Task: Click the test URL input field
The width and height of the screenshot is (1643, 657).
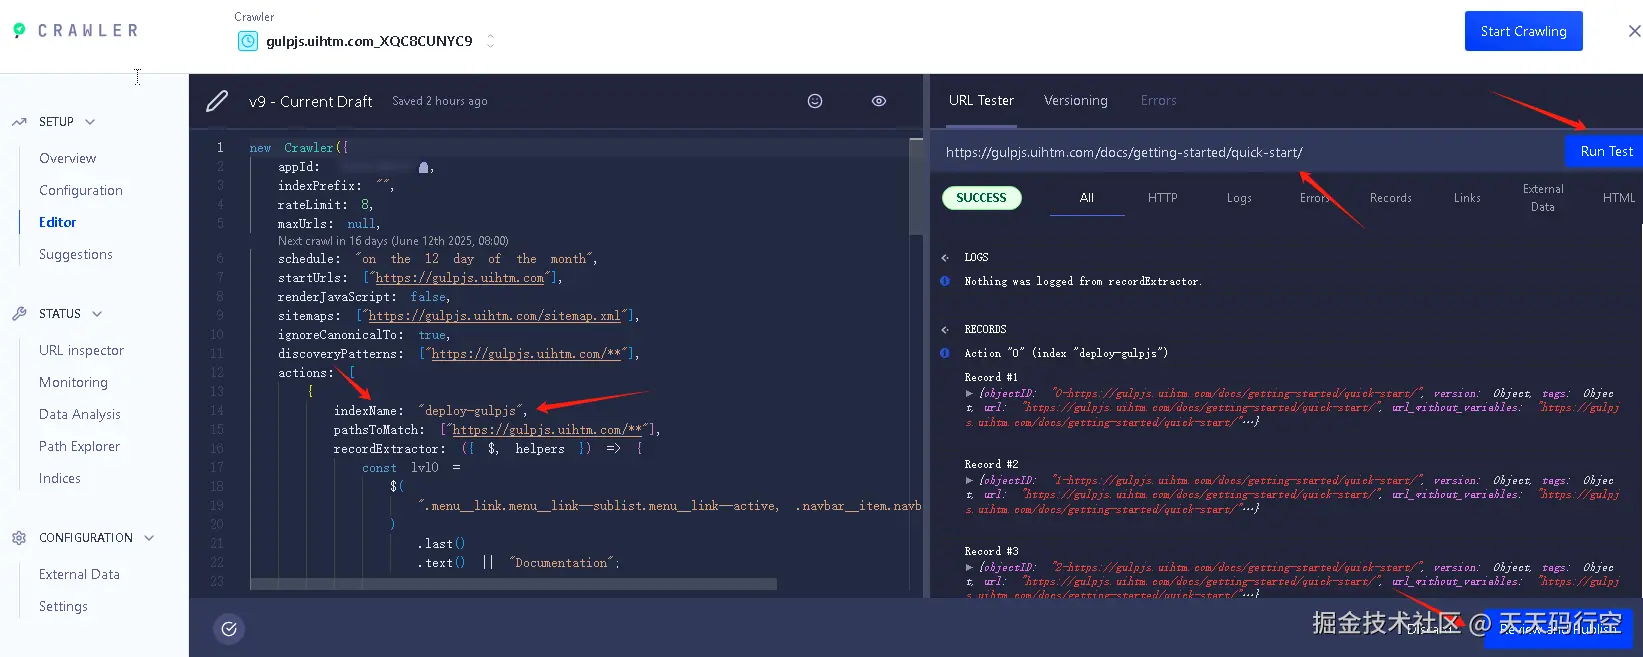Action: (x=1247, y=152)
